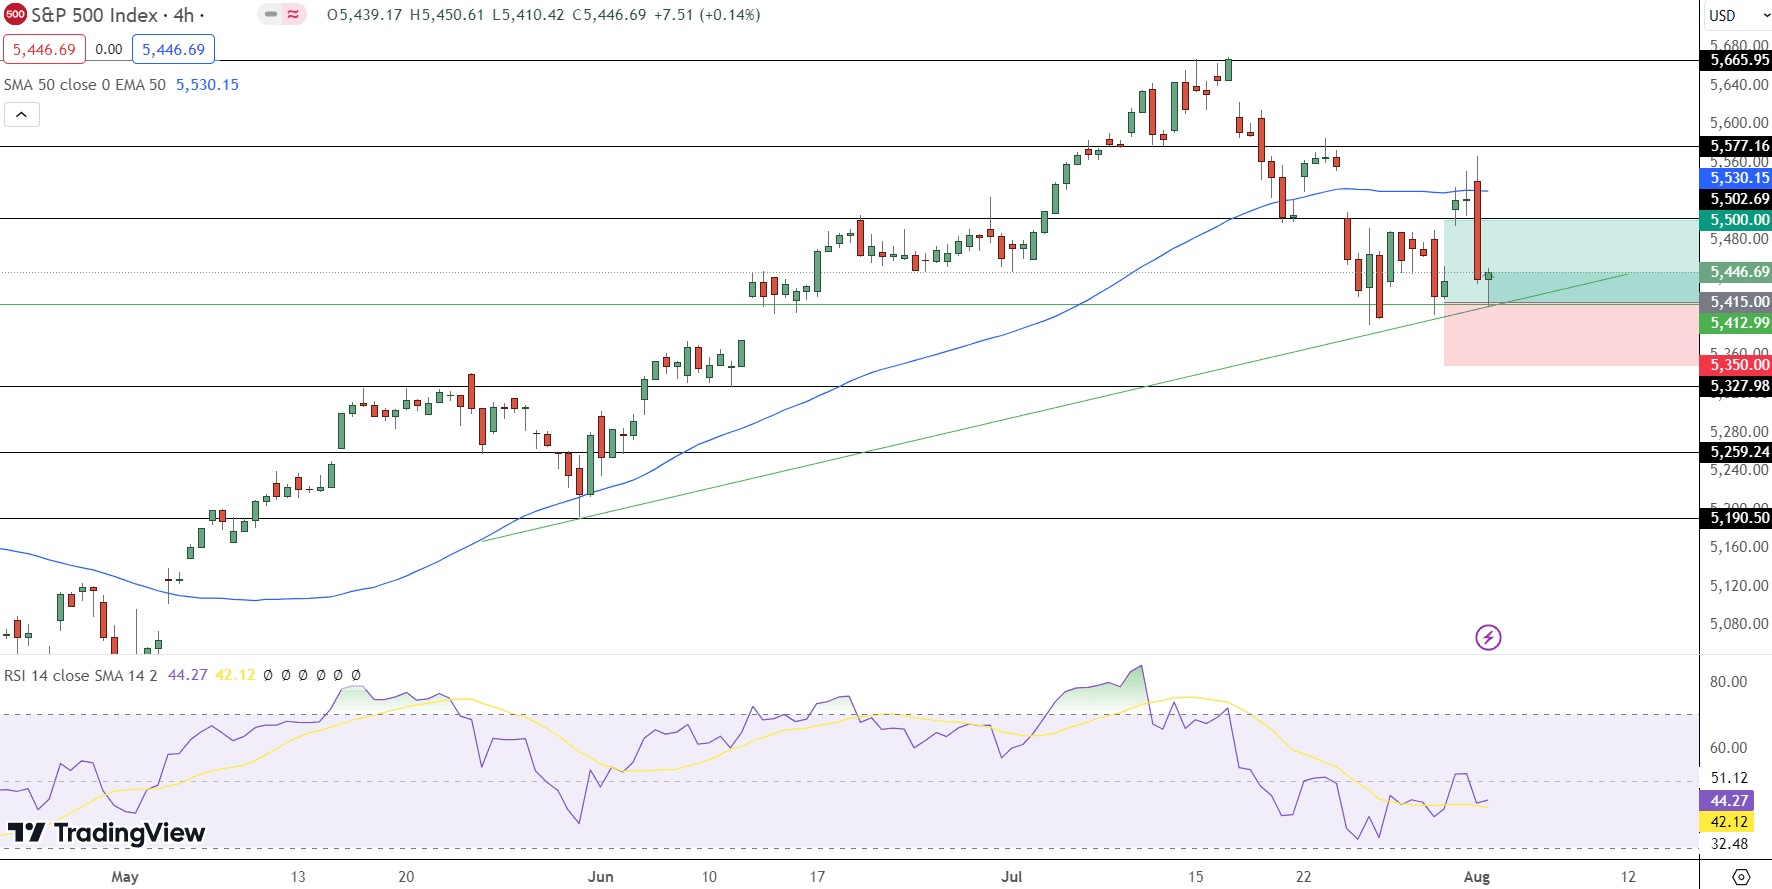Click the Jul date on the time axis
The image size is (1772, 889).
pos(1012,877)
